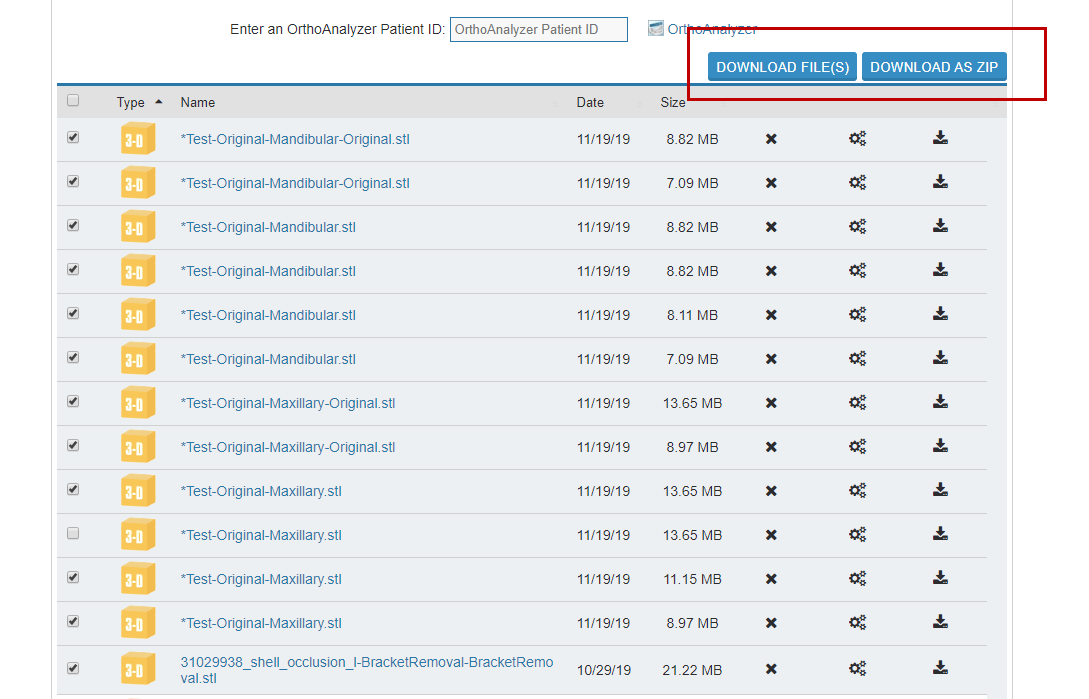The image size is (1089, 699).
Task: Open gears settings for 13.65 MB Maxillary-Original.stl
Action: pos(858,402)
